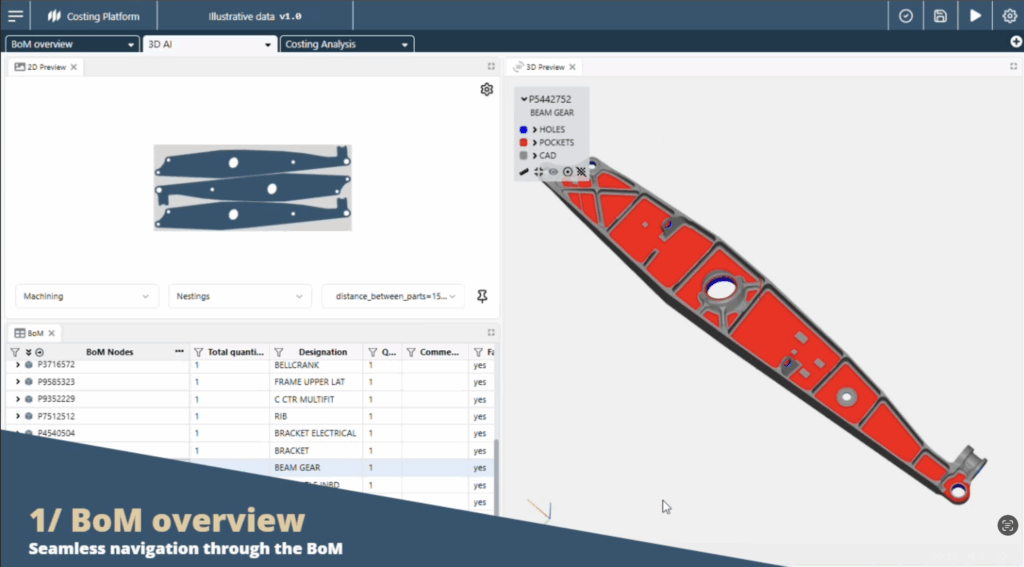Image resolution: width=1024 pixels, height=567 pixels.
Task: Click the crosshair fit-view icon in the 3D legend
Action: click(539, 172)
